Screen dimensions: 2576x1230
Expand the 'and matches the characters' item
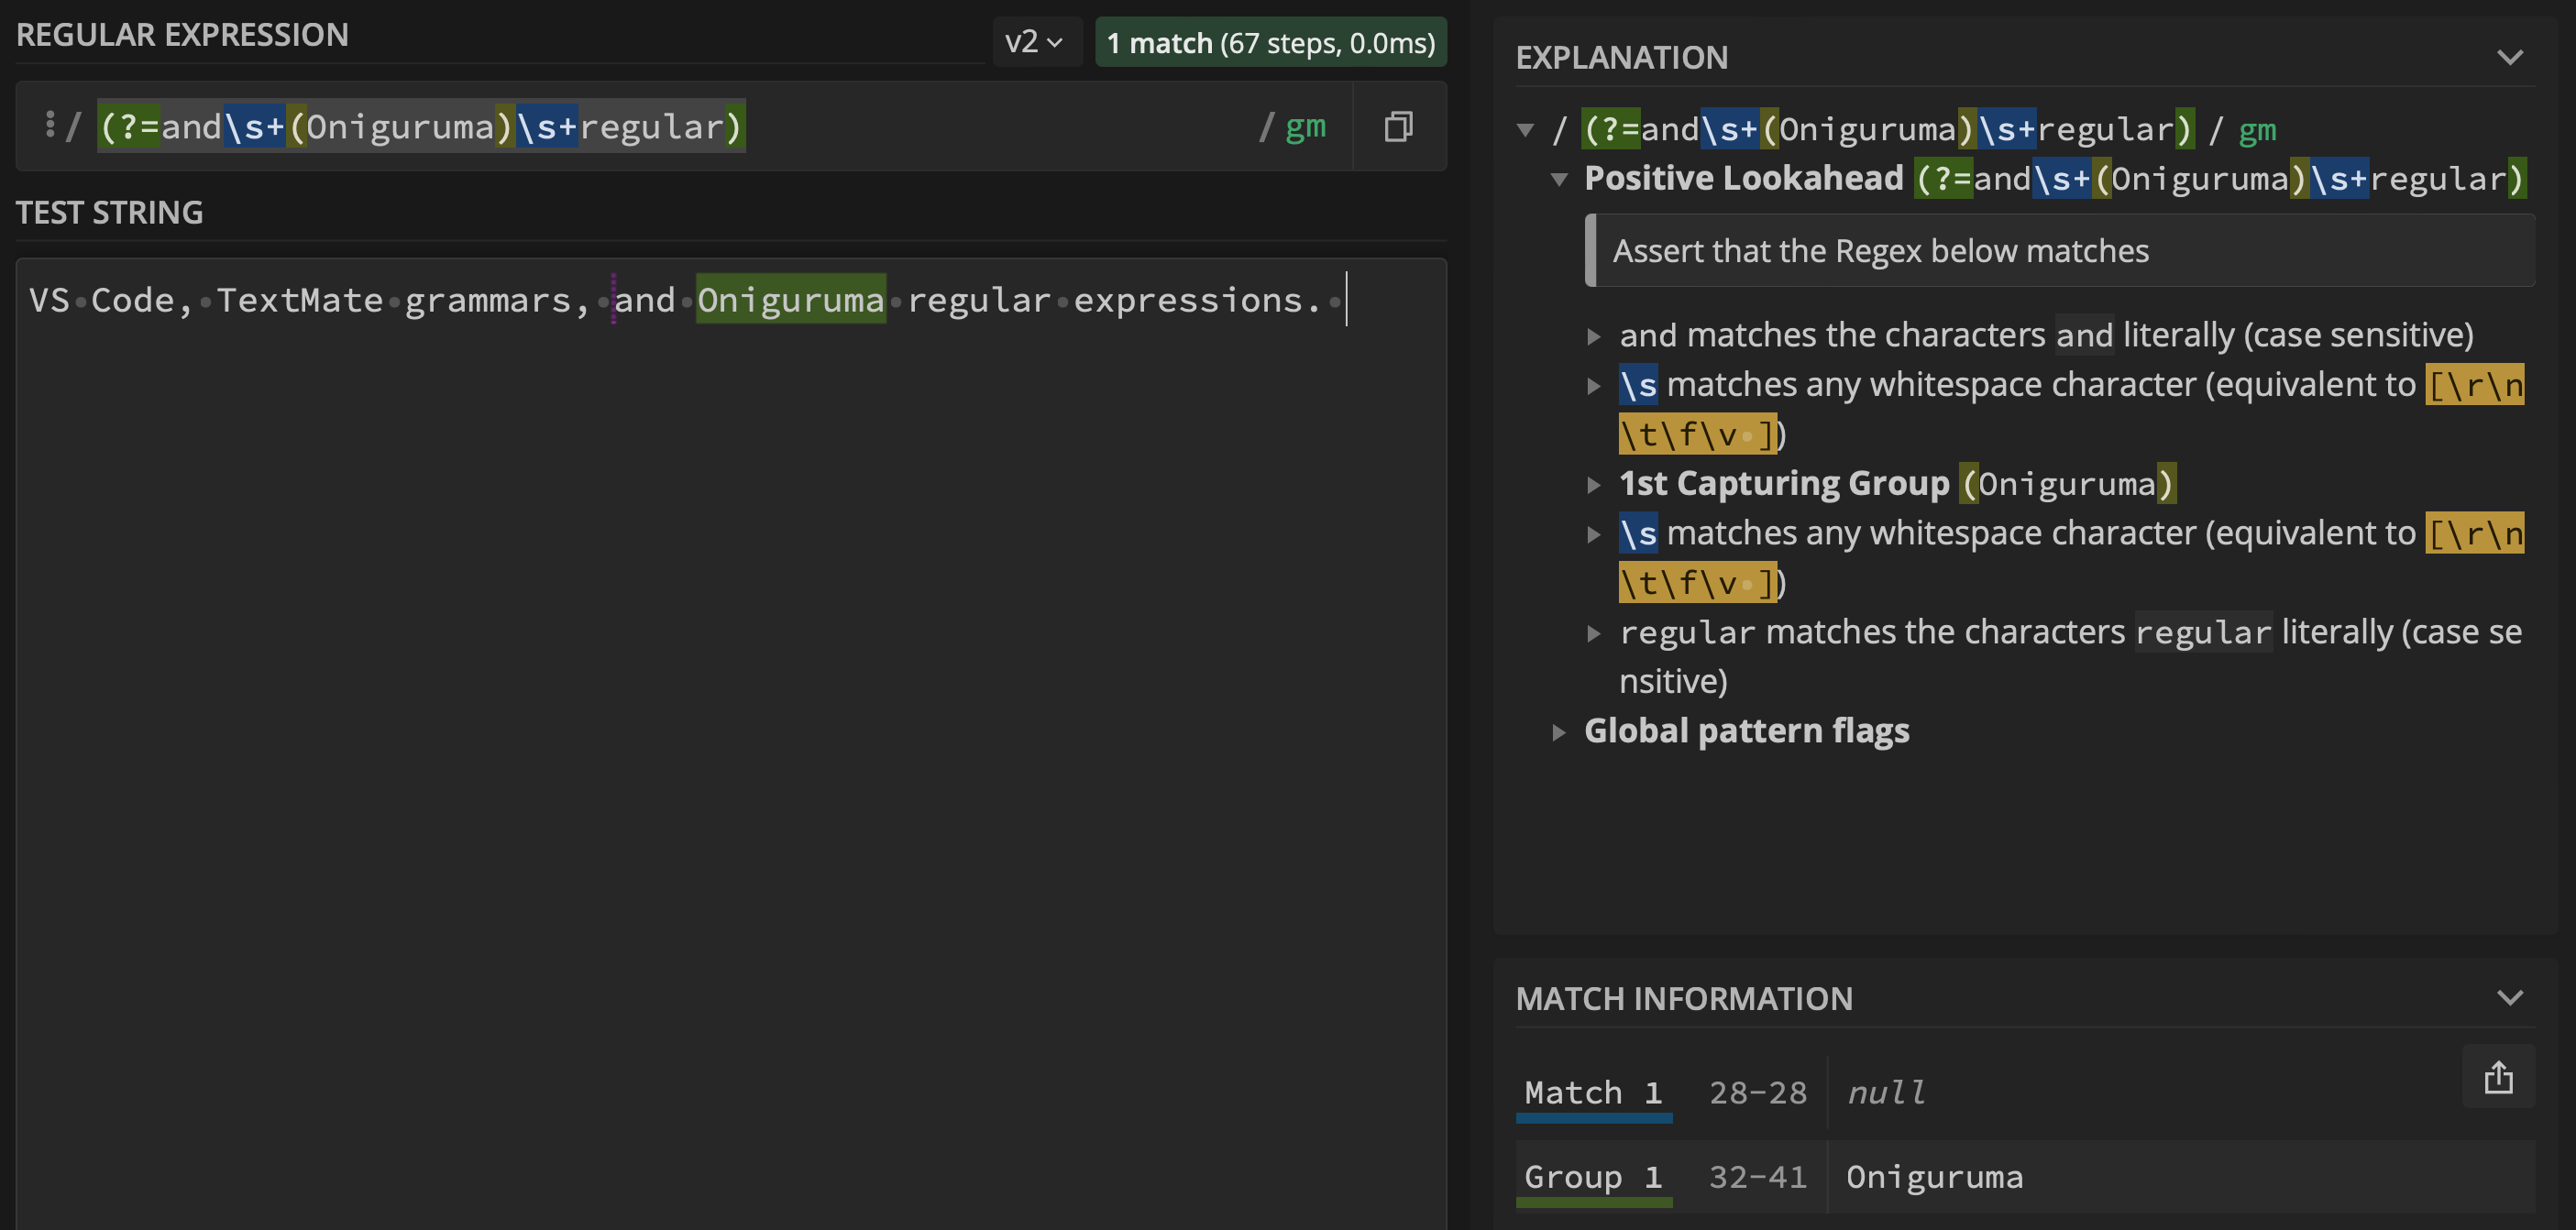(1593, 337)
